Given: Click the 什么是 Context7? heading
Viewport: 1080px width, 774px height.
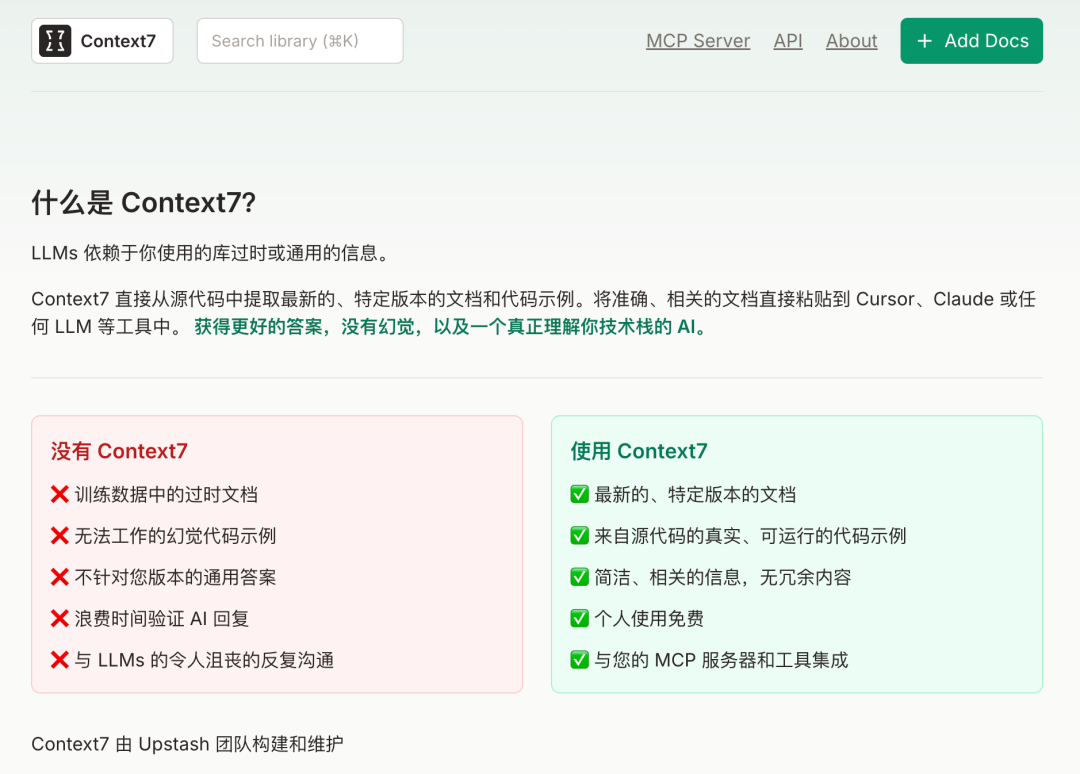Looking at the screenshot, I should click(x=144, y=203).
